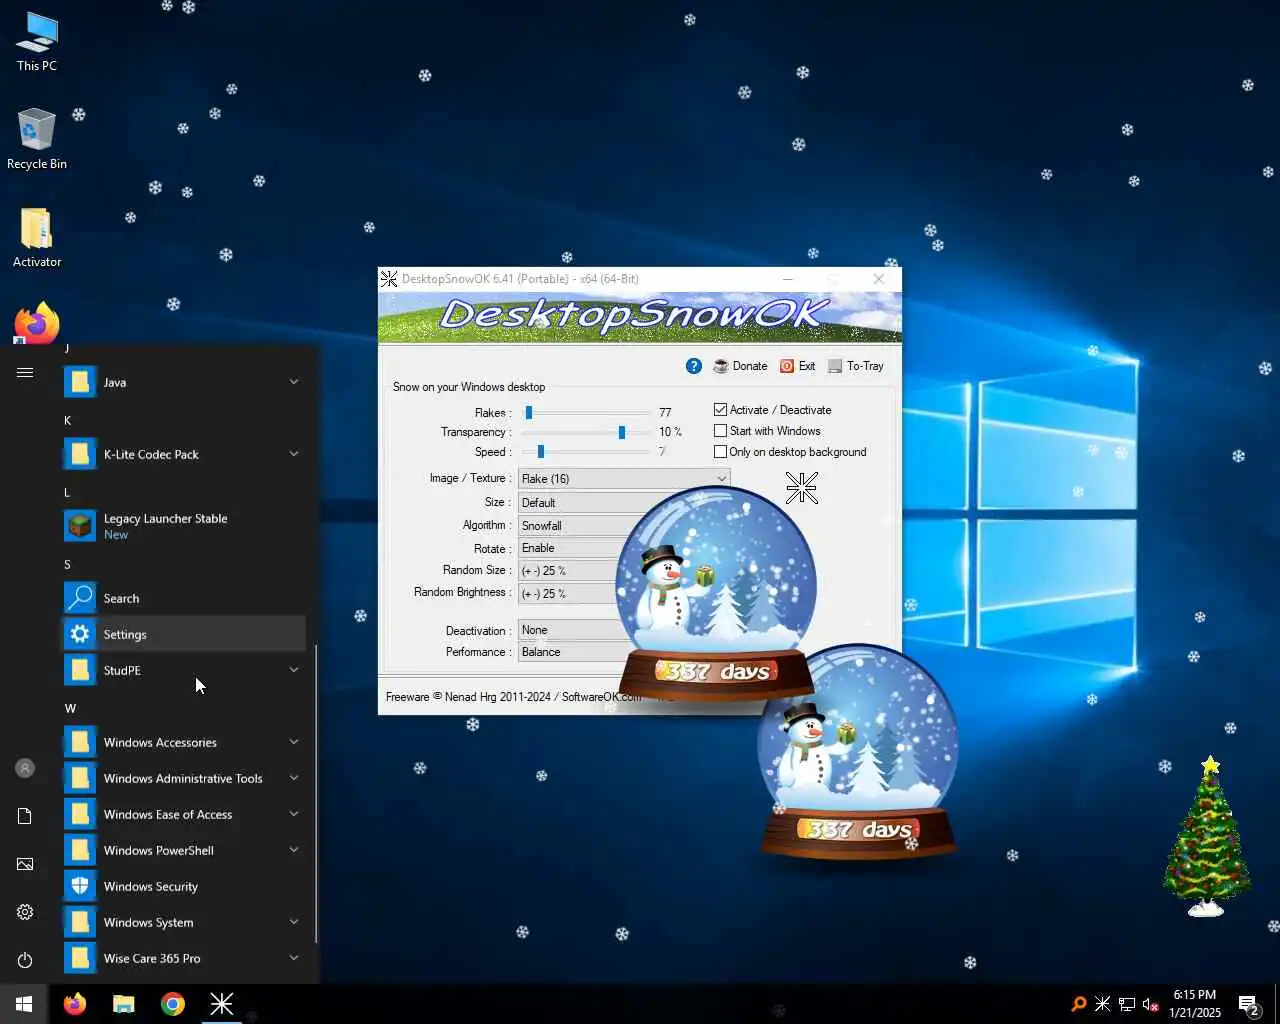Image resolution: width=1280 pixels, height=1024 pixels.
Task: Click the user account icon in Start sidebar
Action: (x=25, y=768)
